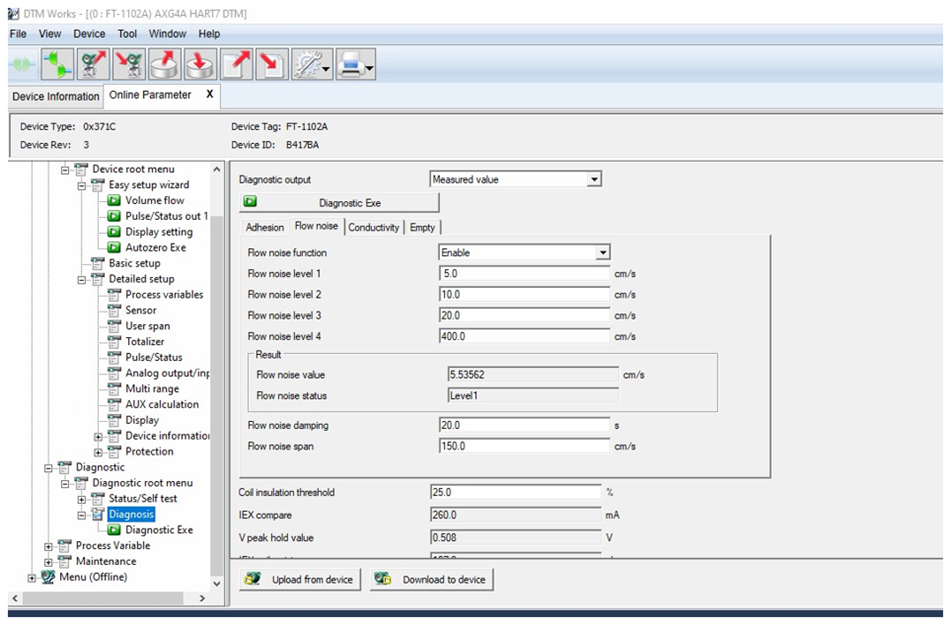Click the Flow noise damping field
950x624 pixels.
point(524,425)
